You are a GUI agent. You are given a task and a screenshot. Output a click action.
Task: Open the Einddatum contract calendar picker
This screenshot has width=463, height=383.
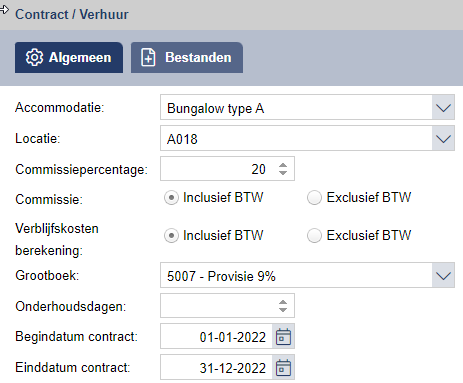[283, 367]
